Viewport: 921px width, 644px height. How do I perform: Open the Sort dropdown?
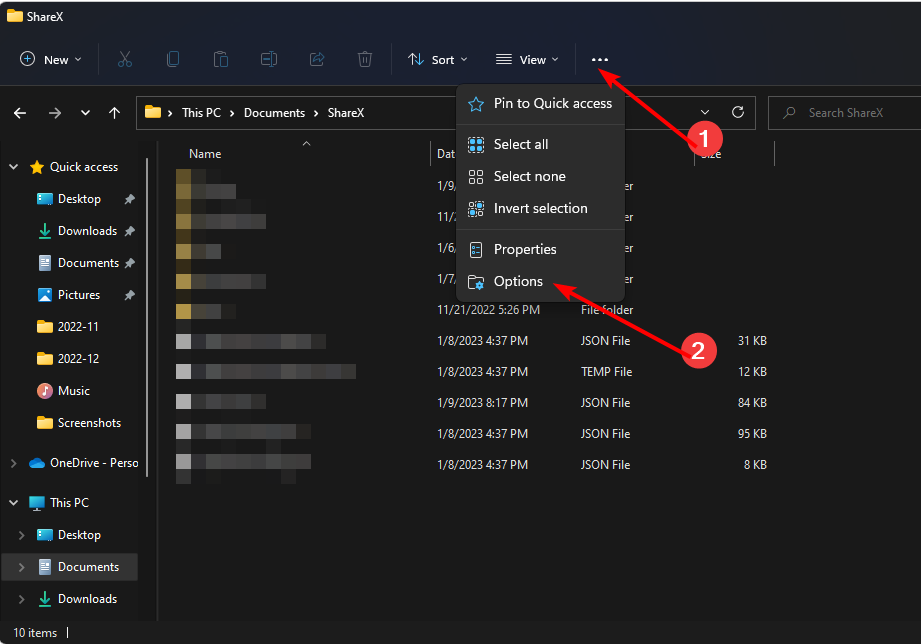tap(438, 59)
